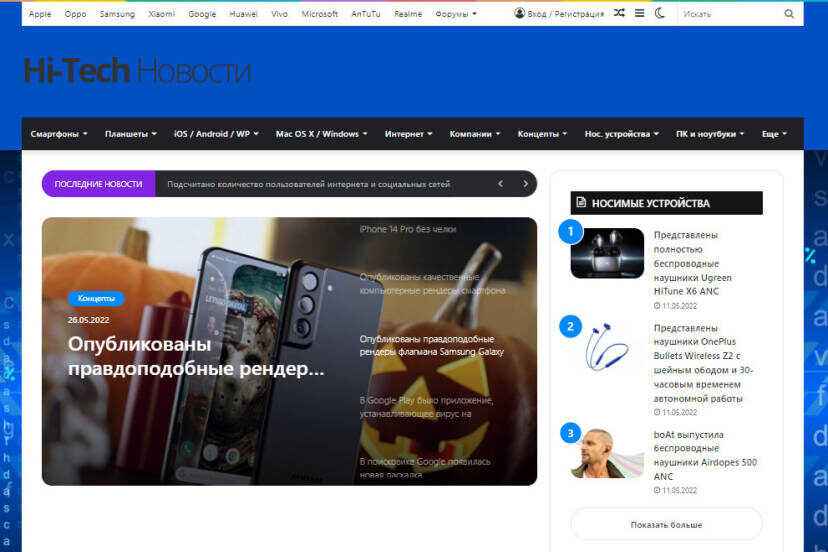Expand Нос. устройства menu

[622, 134]
